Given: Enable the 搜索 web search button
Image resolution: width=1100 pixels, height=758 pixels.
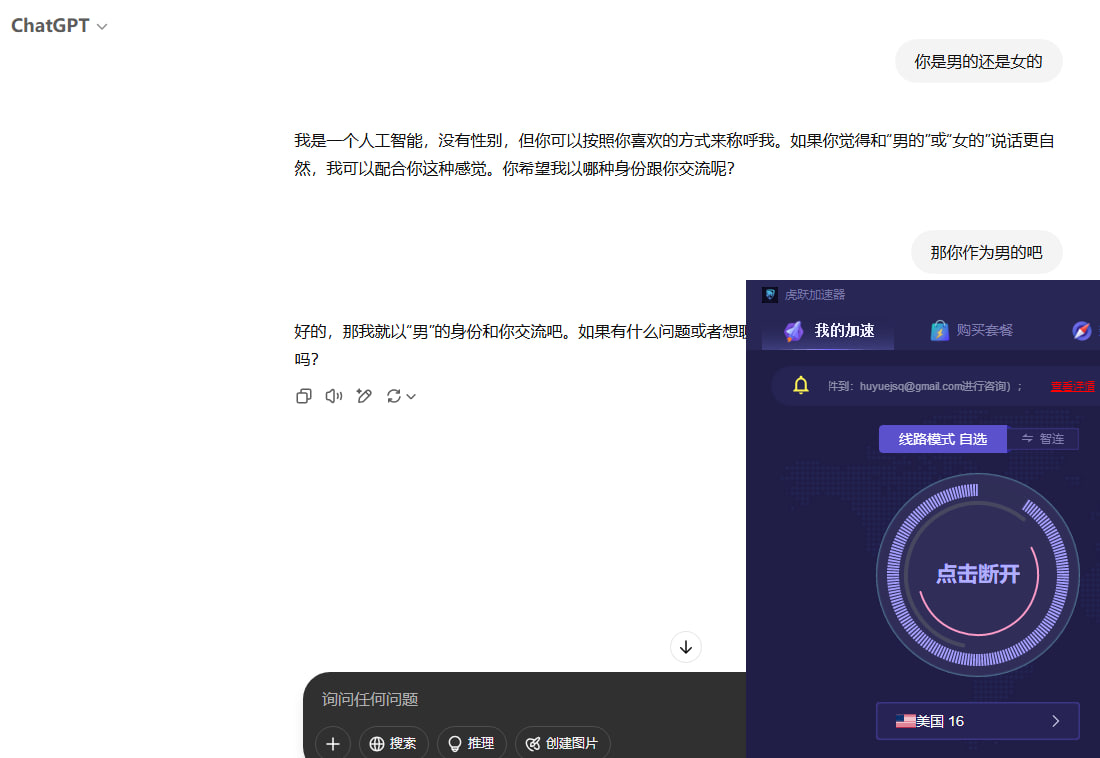Looking at the screenshot, I should 394,743.
